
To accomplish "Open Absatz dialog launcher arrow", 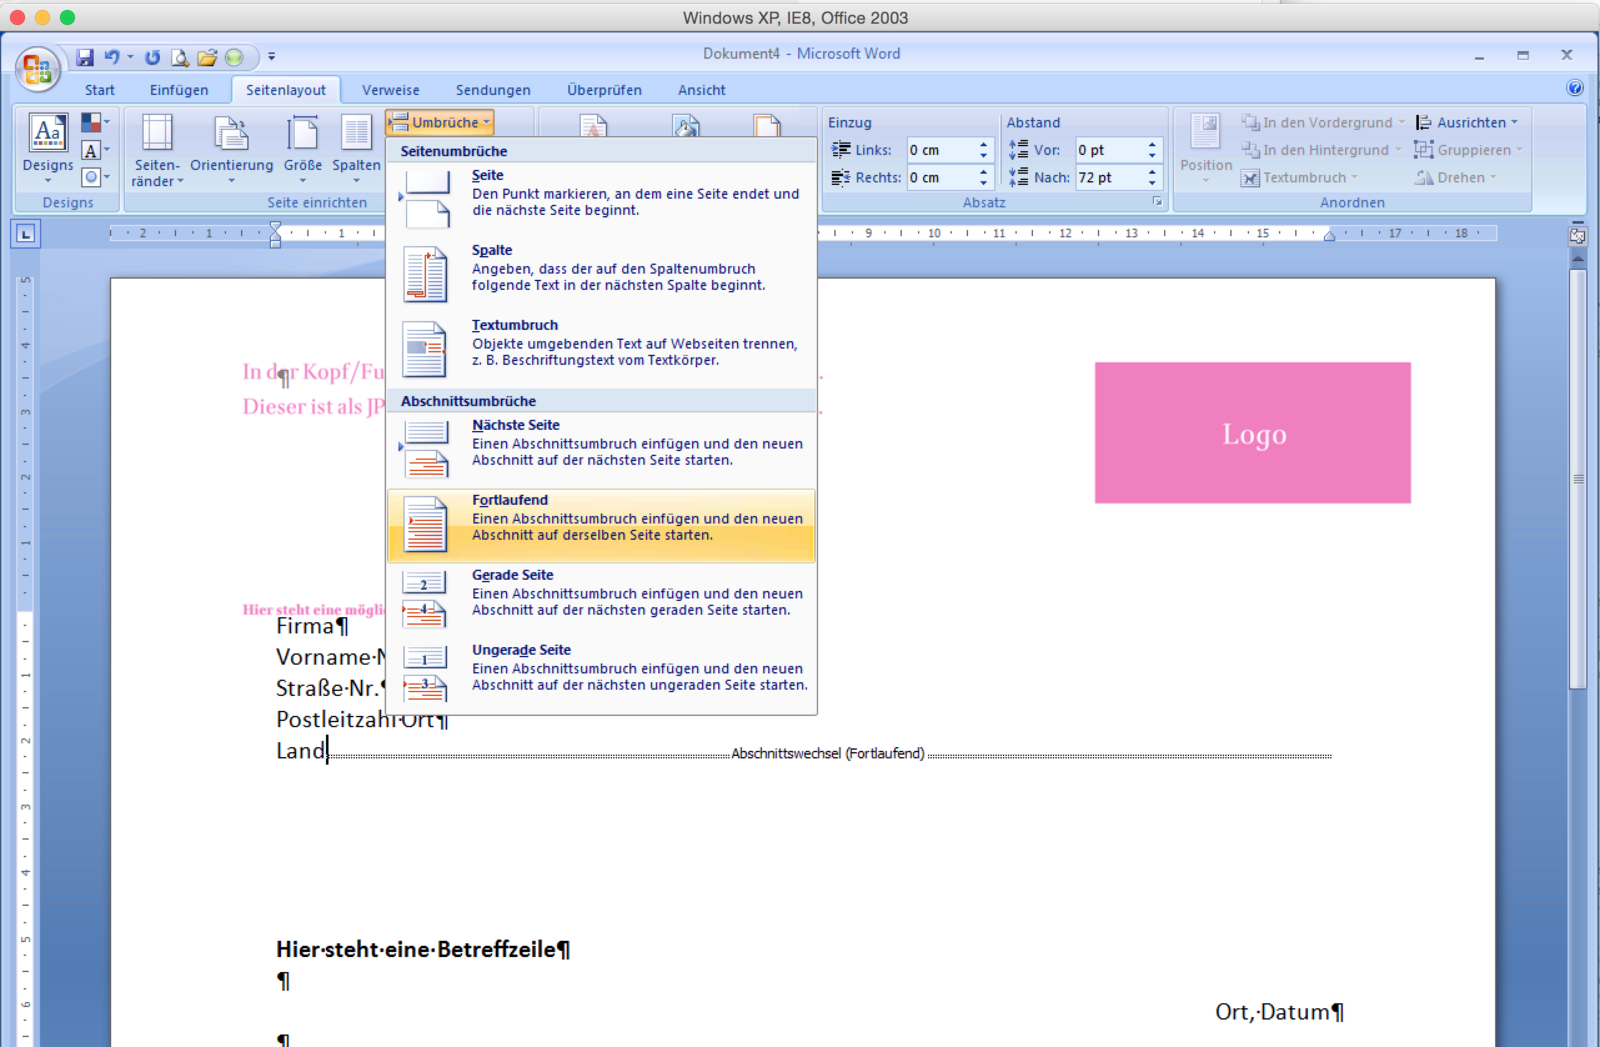I will click(1157, 202).
